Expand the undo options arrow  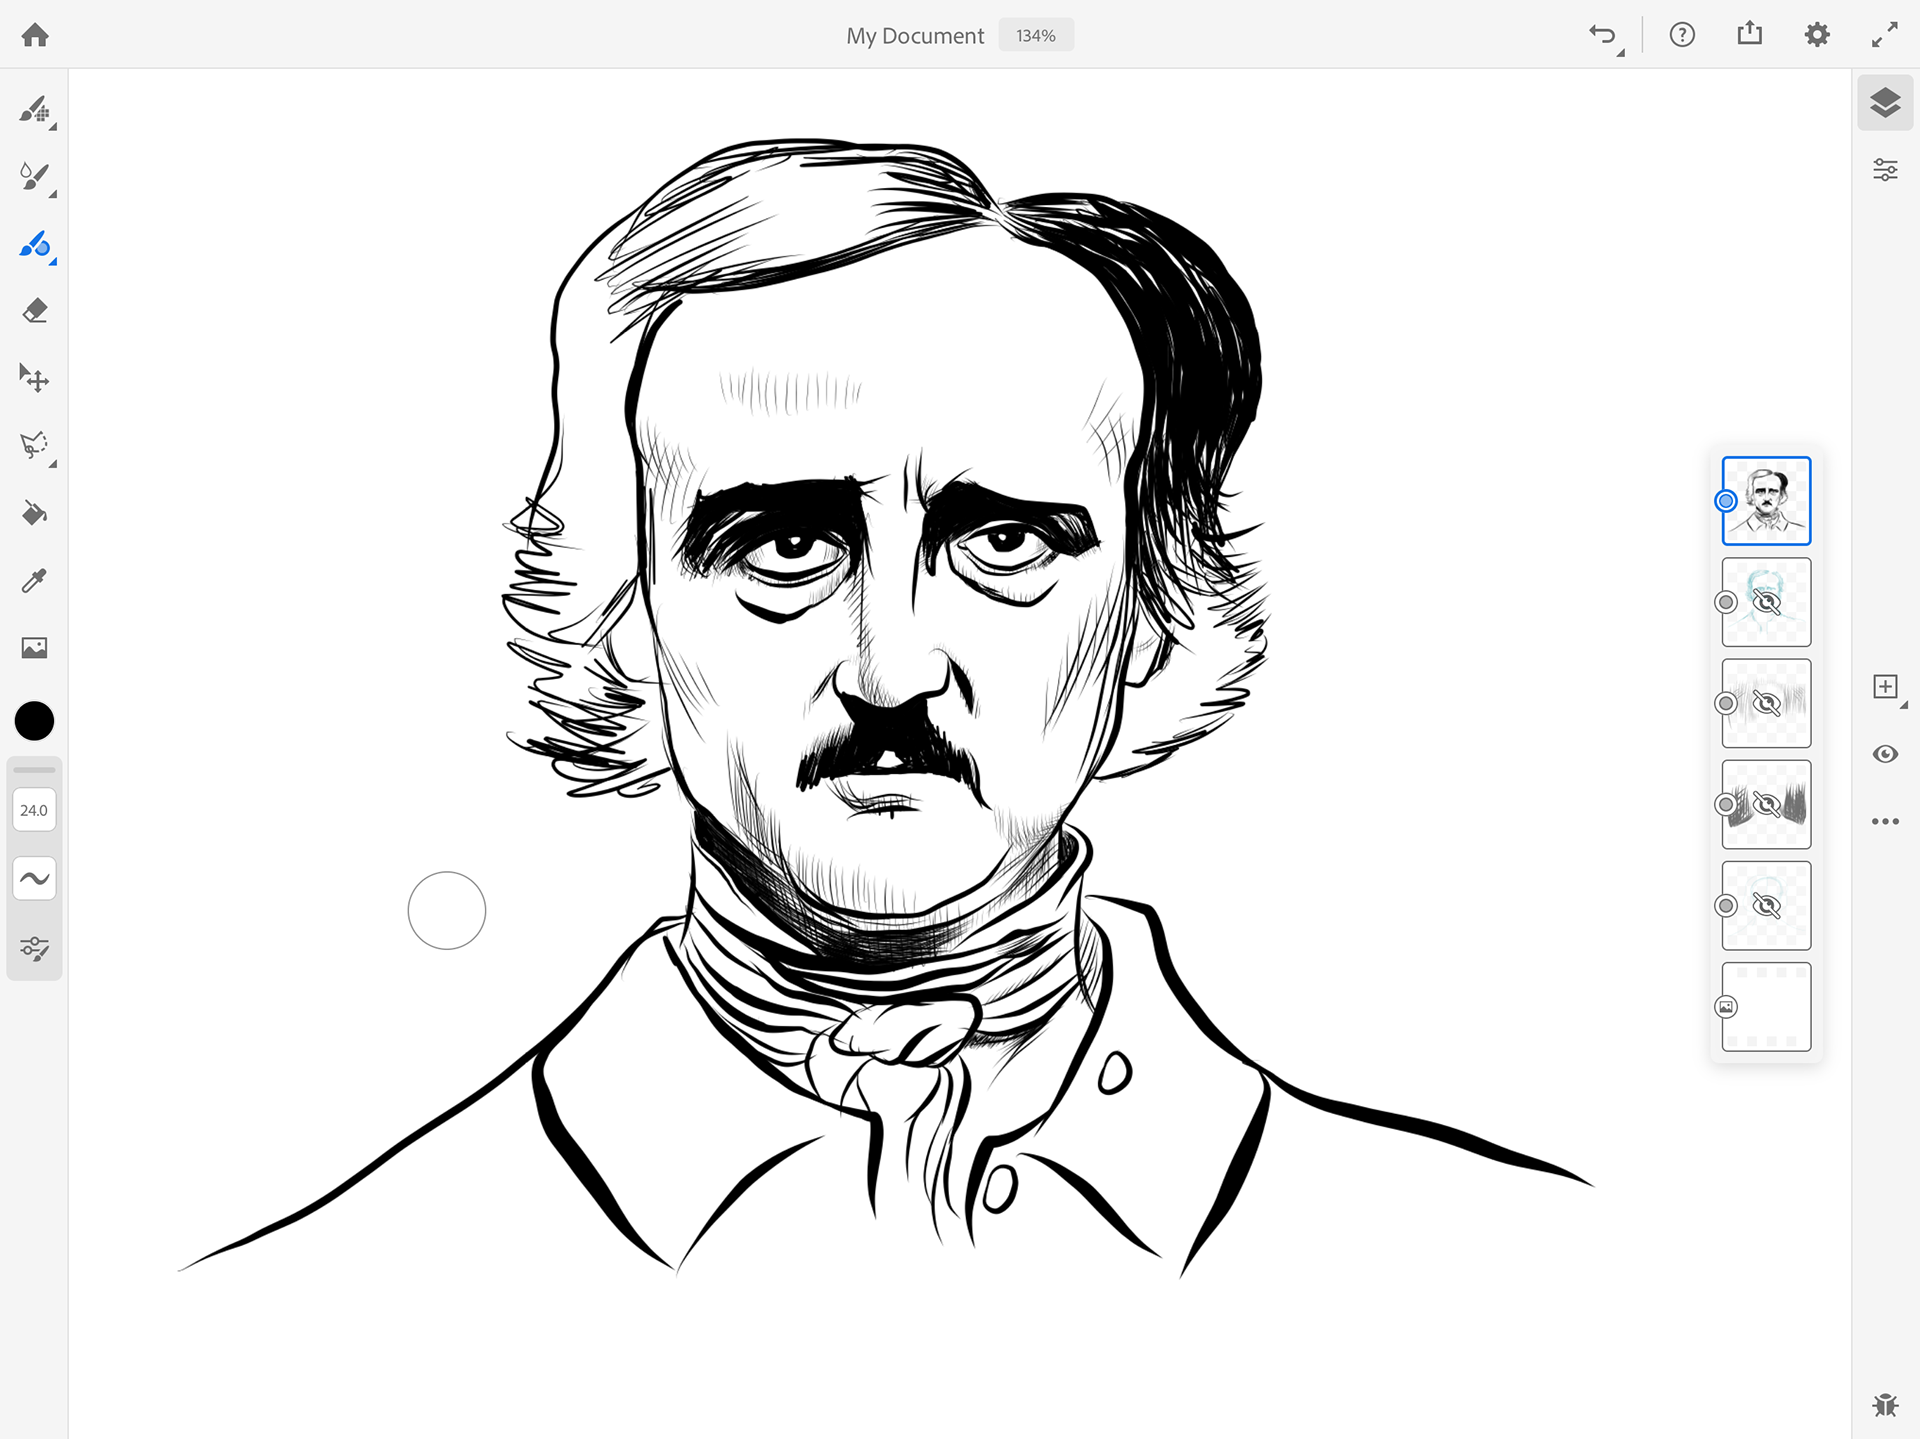1620,52
